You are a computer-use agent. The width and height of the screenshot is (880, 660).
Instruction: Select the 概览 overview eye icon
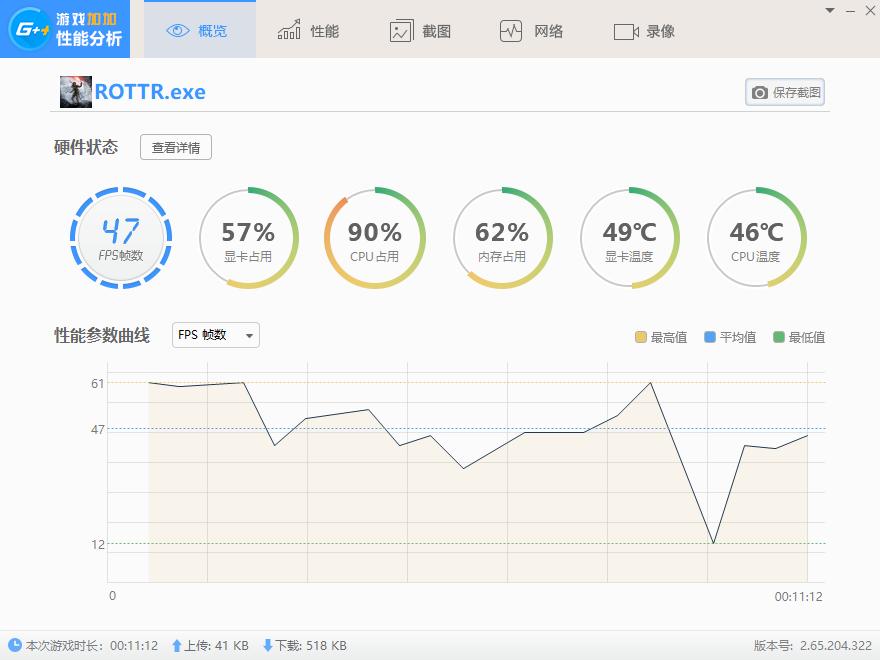(176, 30)
